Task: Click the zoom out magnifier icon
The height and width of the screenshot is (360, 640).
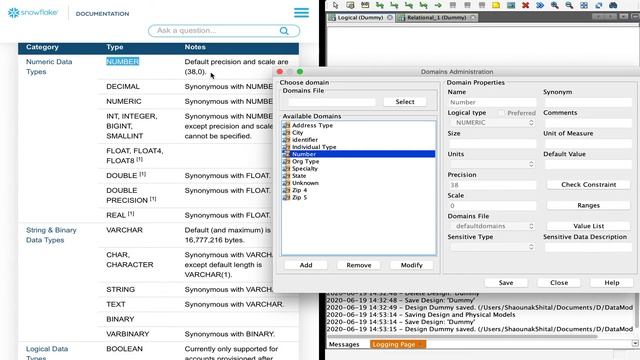Action: [569, 5]
